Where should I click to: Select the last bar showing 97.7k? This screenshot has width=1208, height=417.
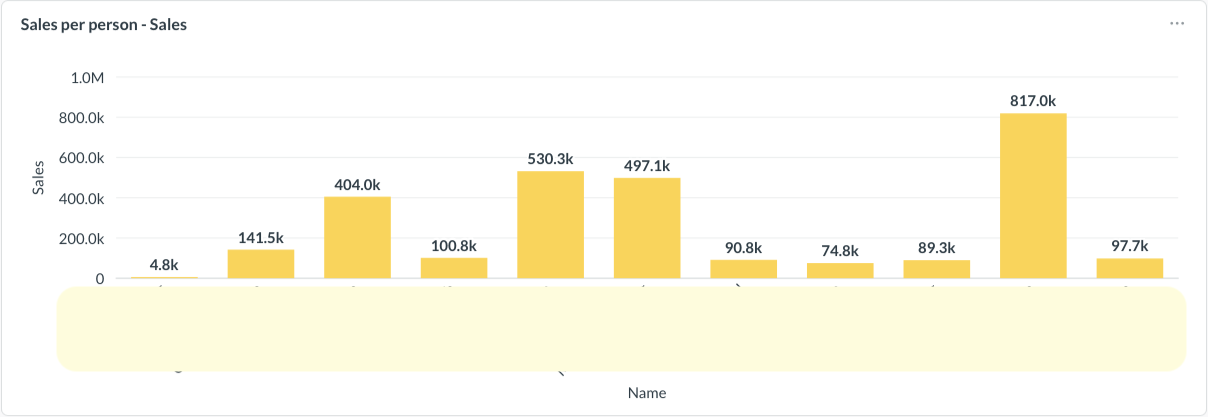(1130, 268)
